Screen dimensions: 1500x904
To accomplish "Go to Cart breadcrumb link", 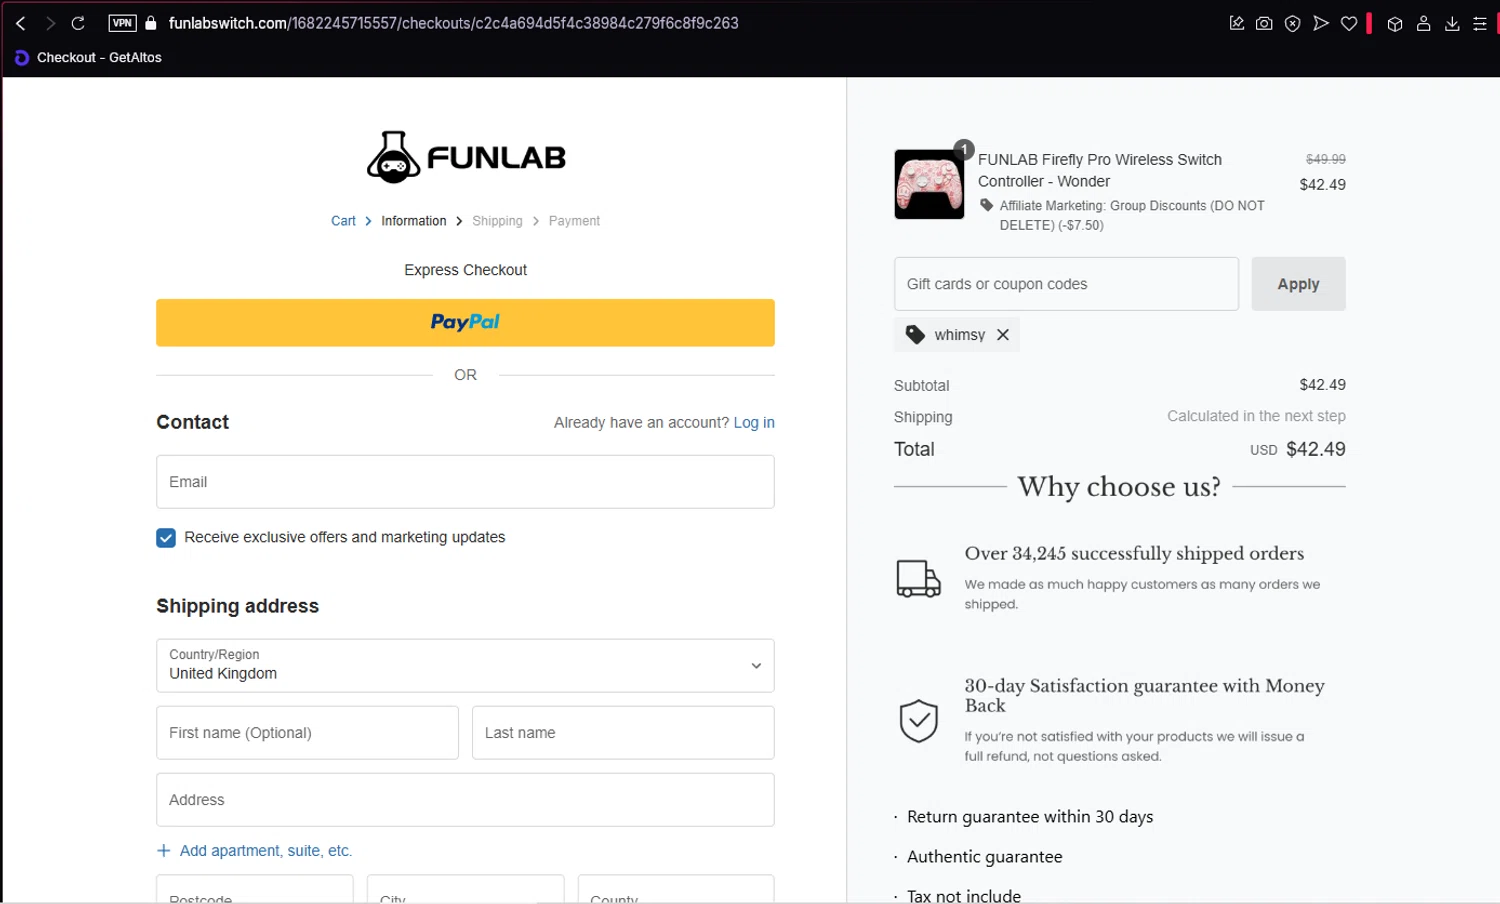I will (x=343, y=221).
